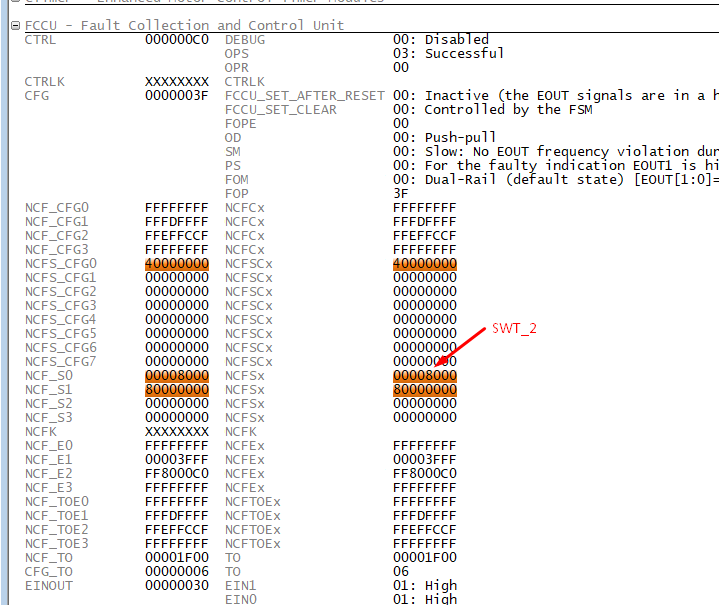The image size is (719, 605).
Task: Select the DEBUG field value Disabled
Action: coord(441,40)
